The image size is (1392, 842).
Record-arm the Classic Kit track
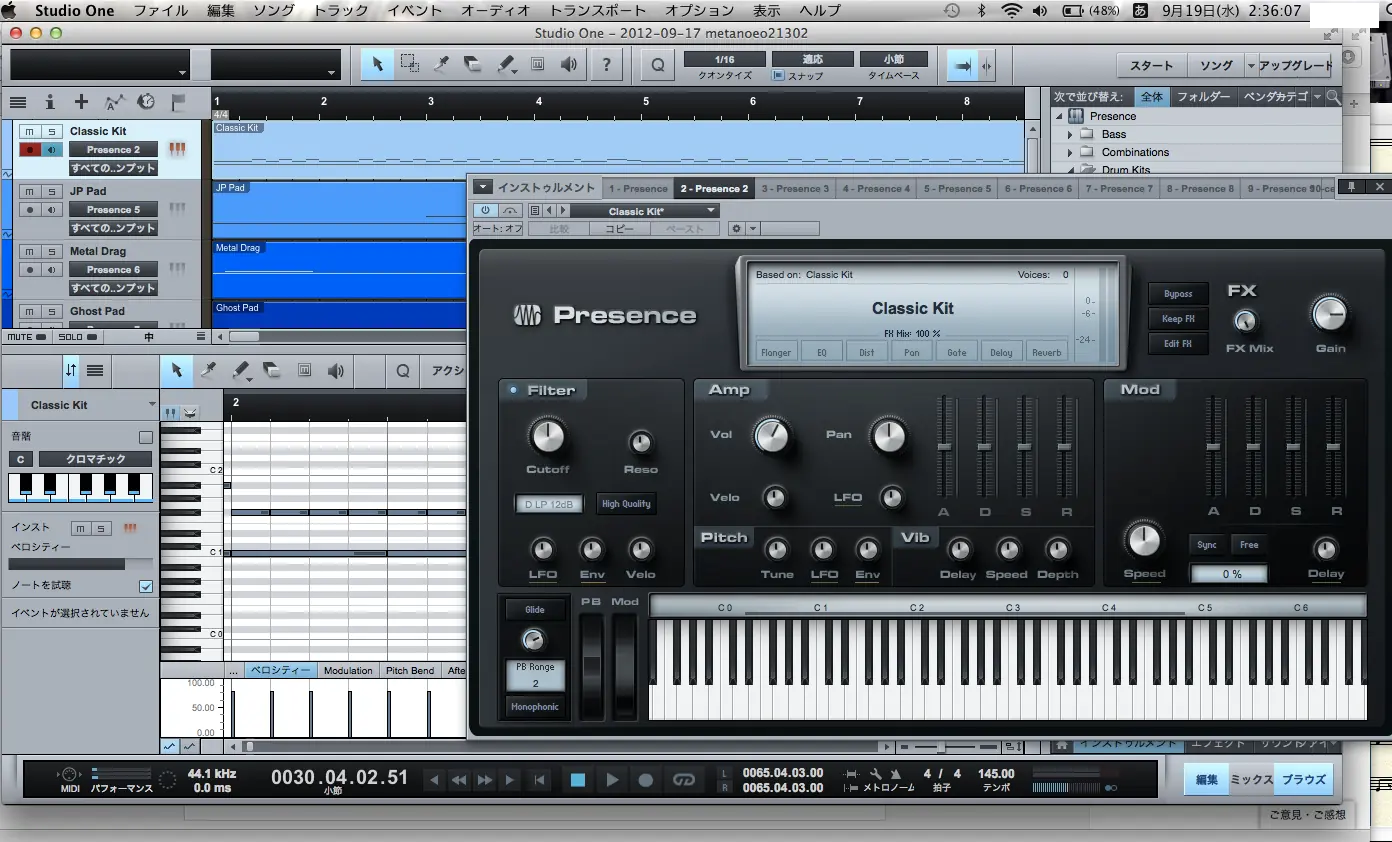coord(30,150)
